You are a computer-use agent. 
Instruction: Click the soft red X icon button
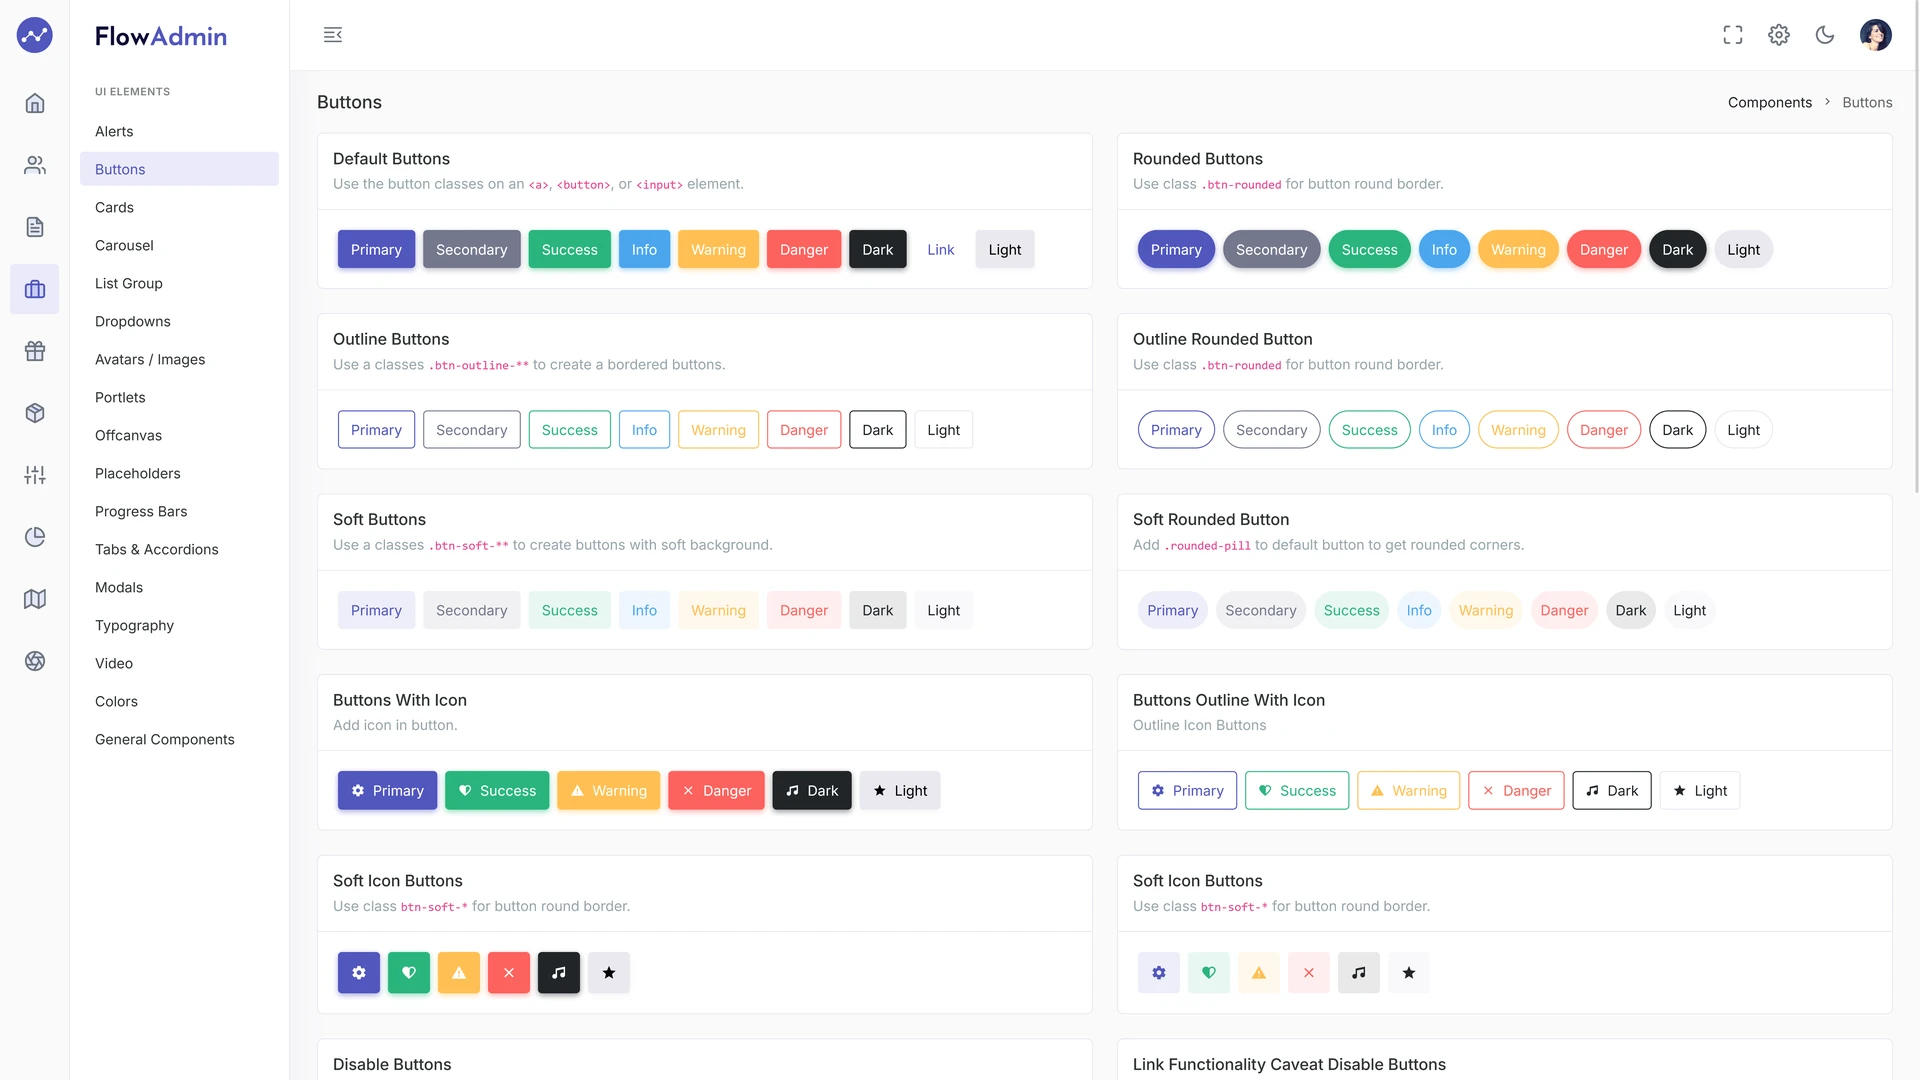[x=1309, y=972]
